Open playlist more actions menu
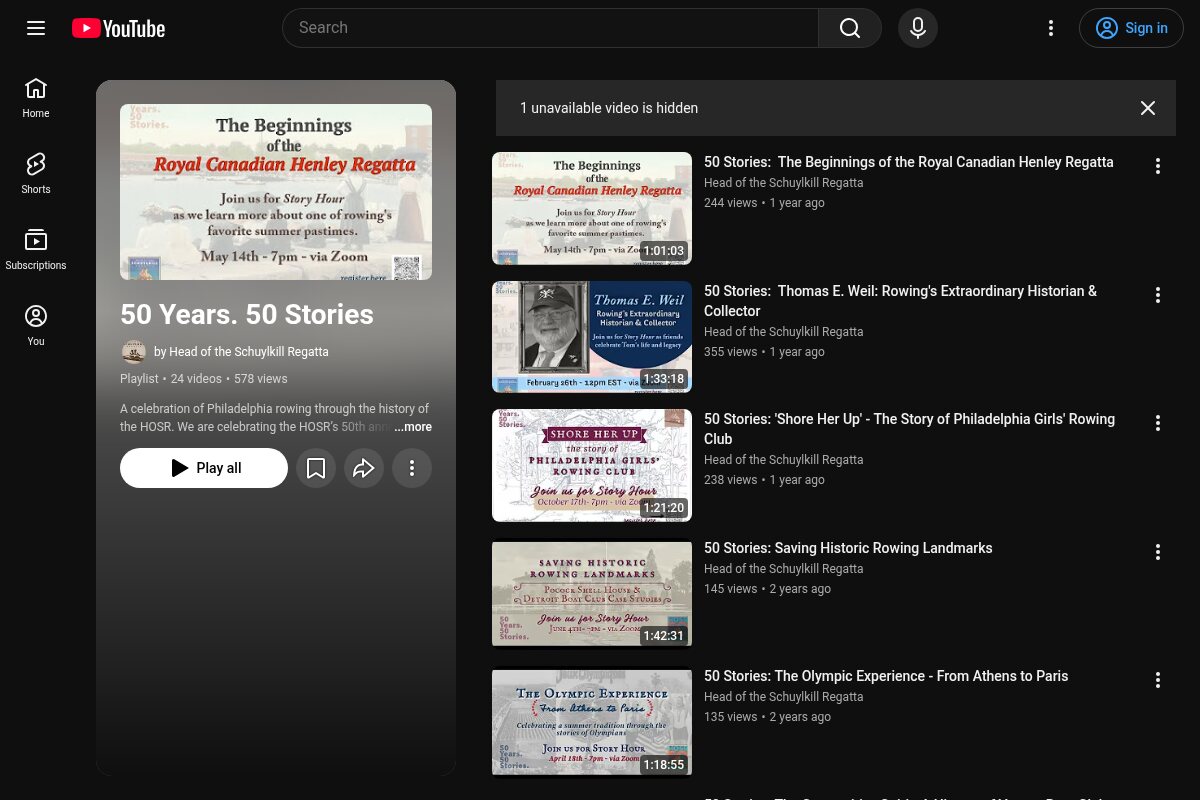Viewport: 1200px width, 800px height. tap(412, 468)
